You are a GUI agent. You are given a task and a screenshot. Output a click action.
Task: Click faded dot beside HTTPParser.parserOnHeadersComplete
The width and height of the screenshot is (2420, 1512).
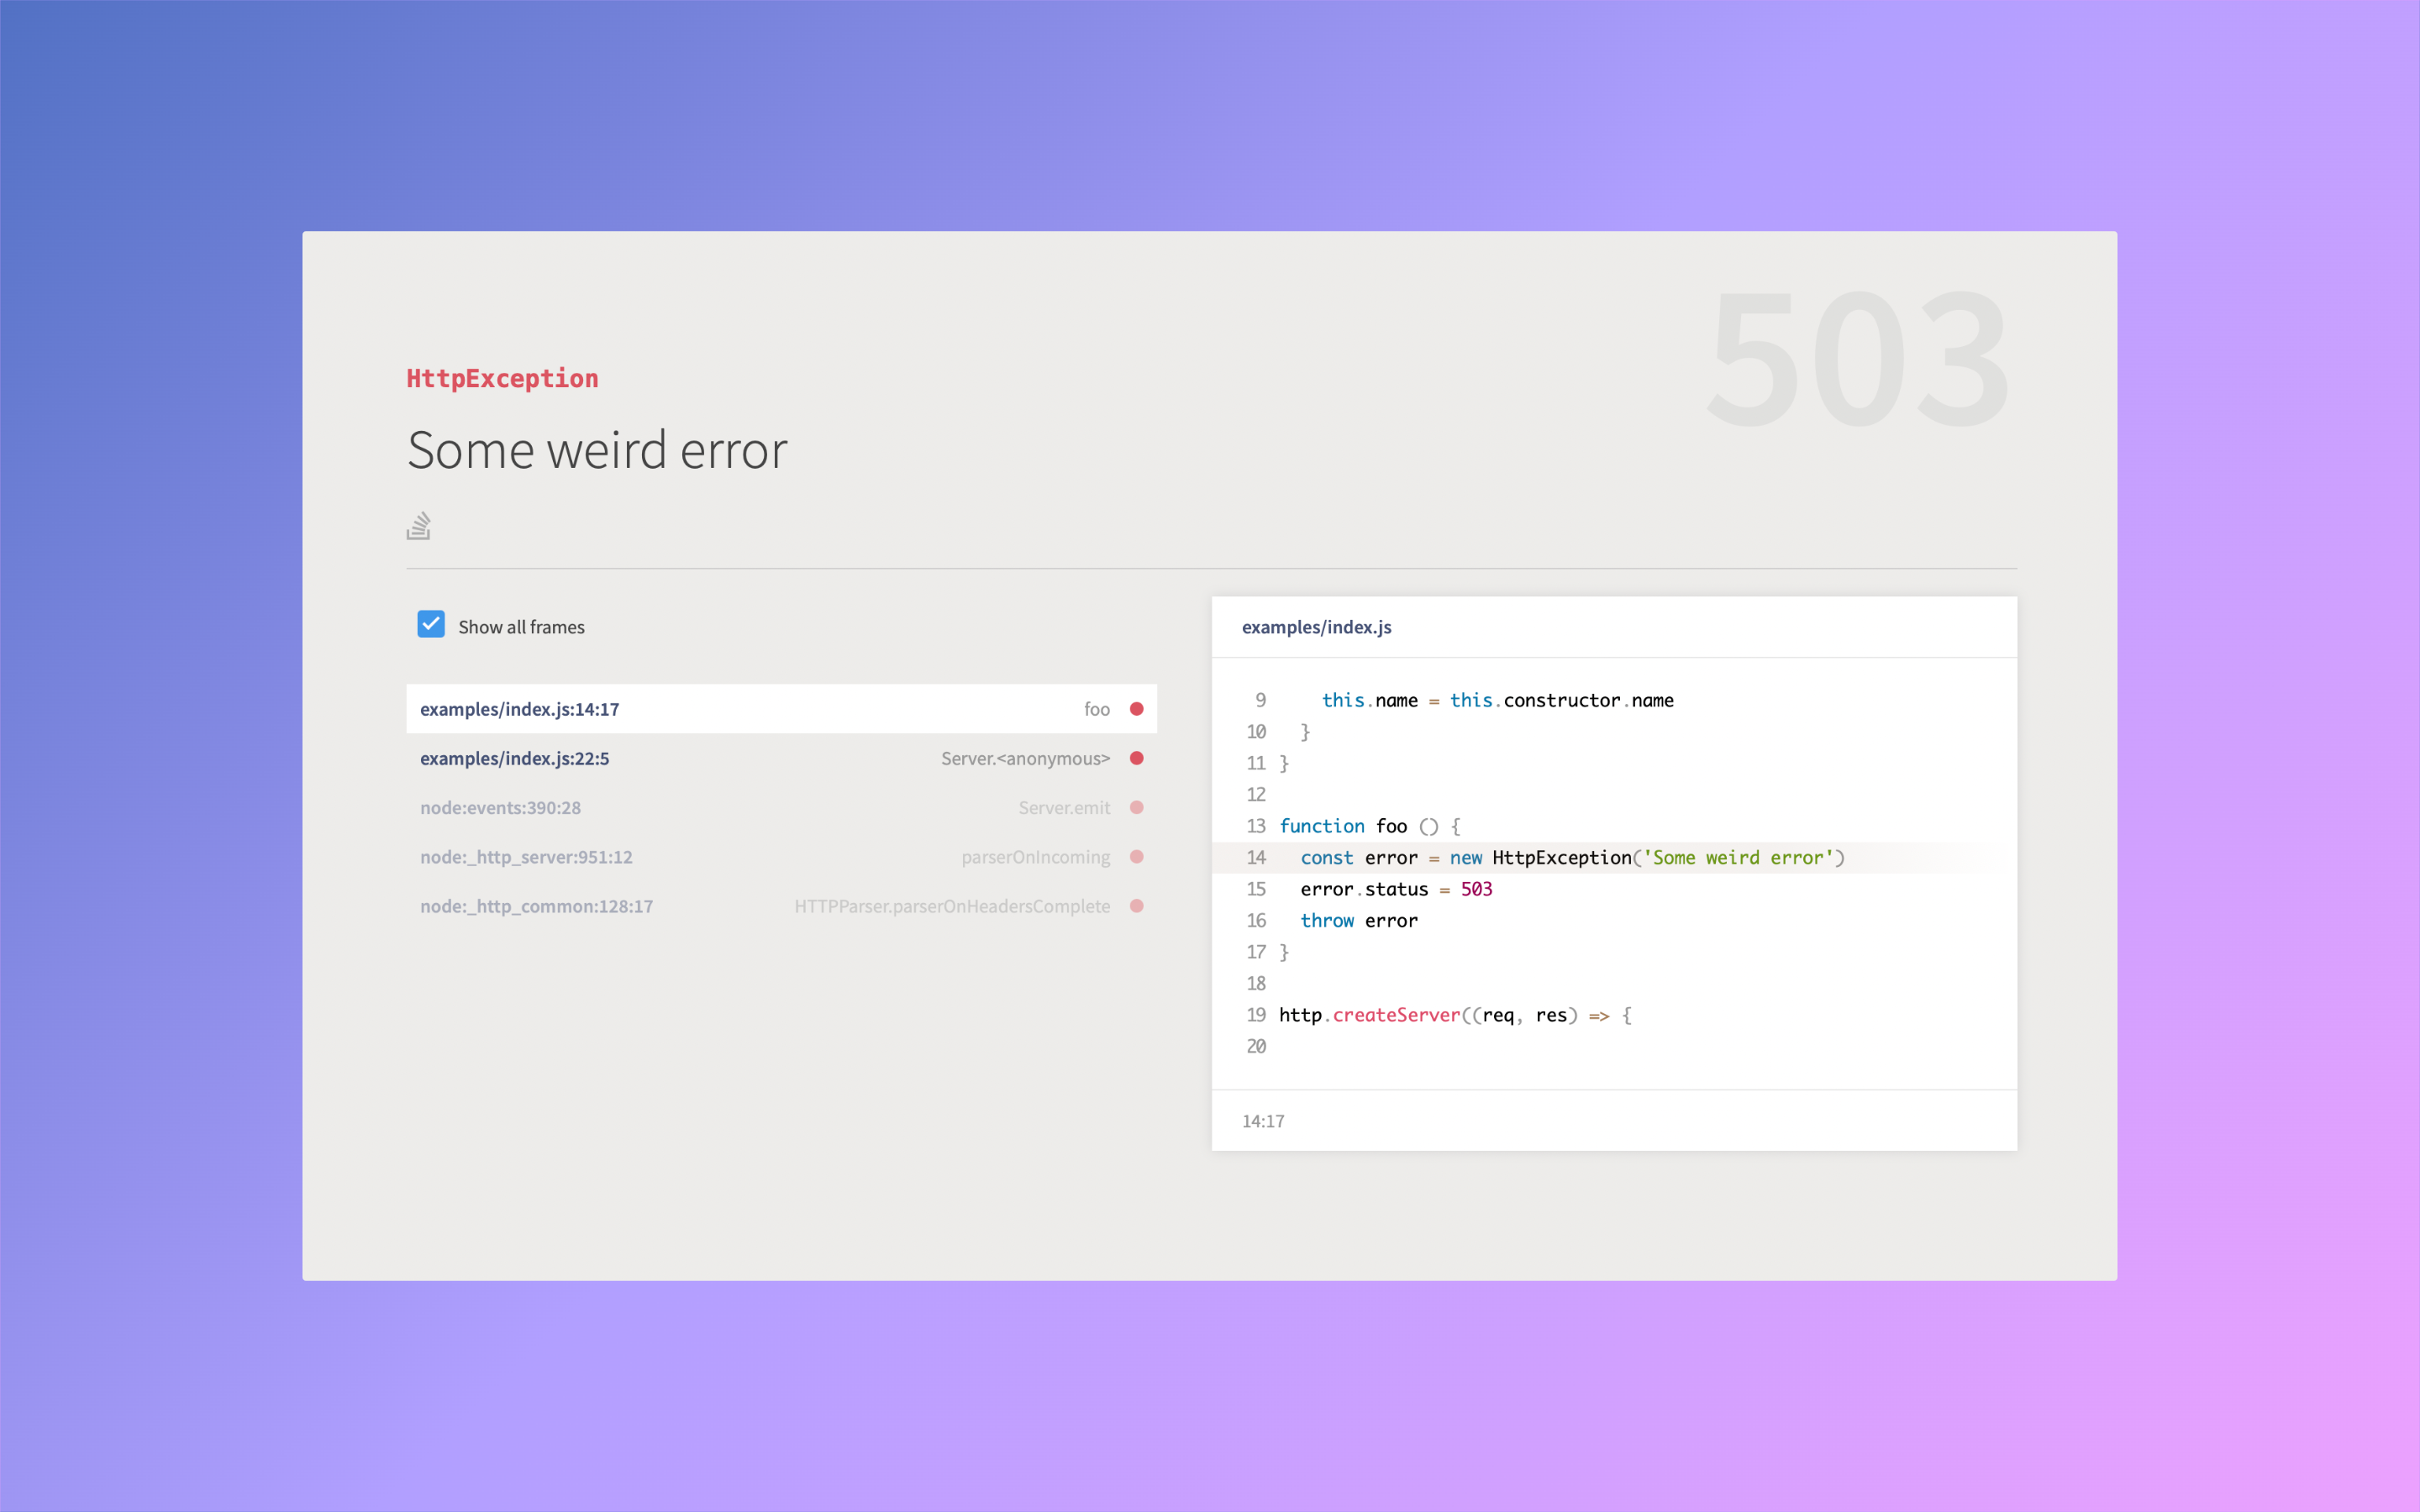click(x=1136, y=906)
